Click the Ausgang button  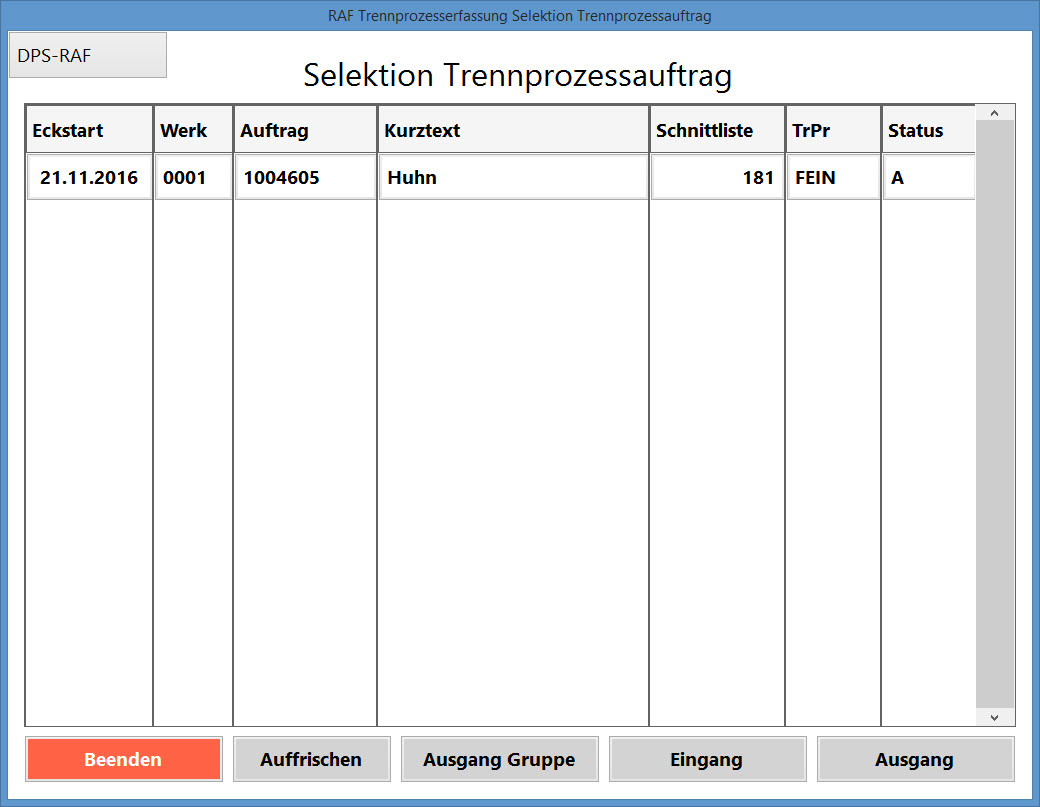[x=914, y=760]
